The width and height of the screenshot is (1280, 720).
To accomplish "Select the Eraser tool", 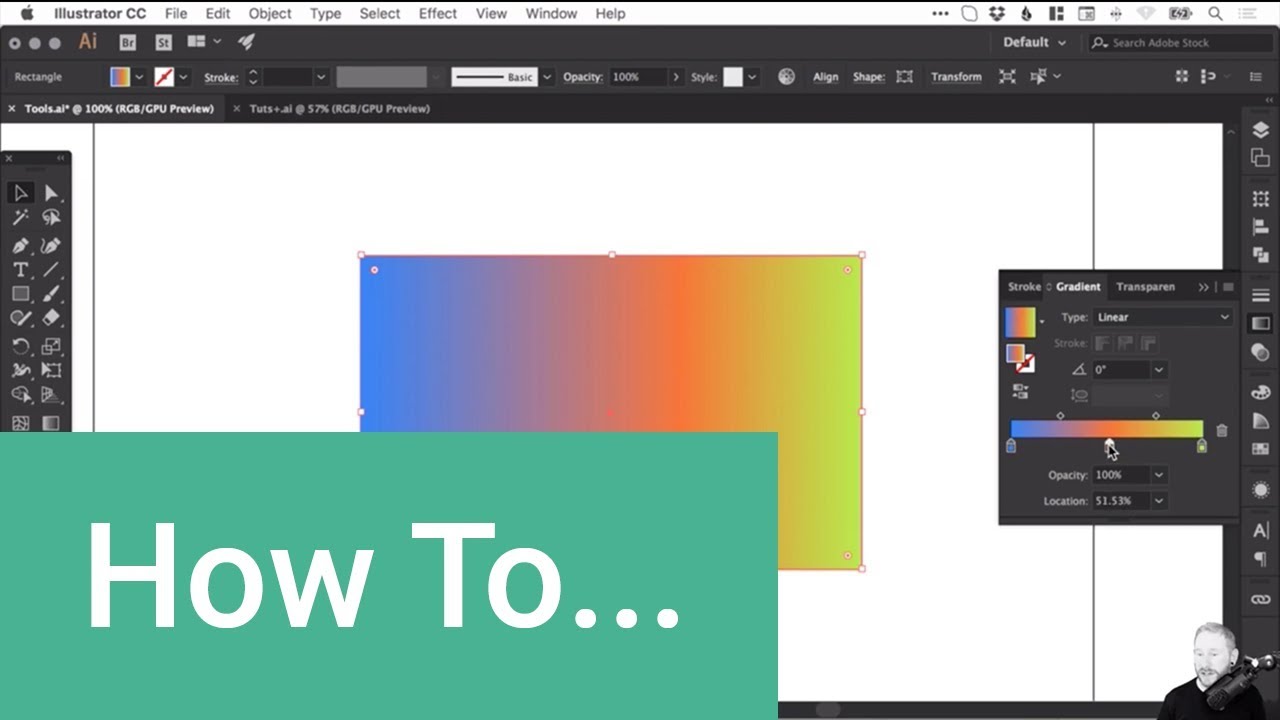I will pyautogui.click(x=51, y=318).
